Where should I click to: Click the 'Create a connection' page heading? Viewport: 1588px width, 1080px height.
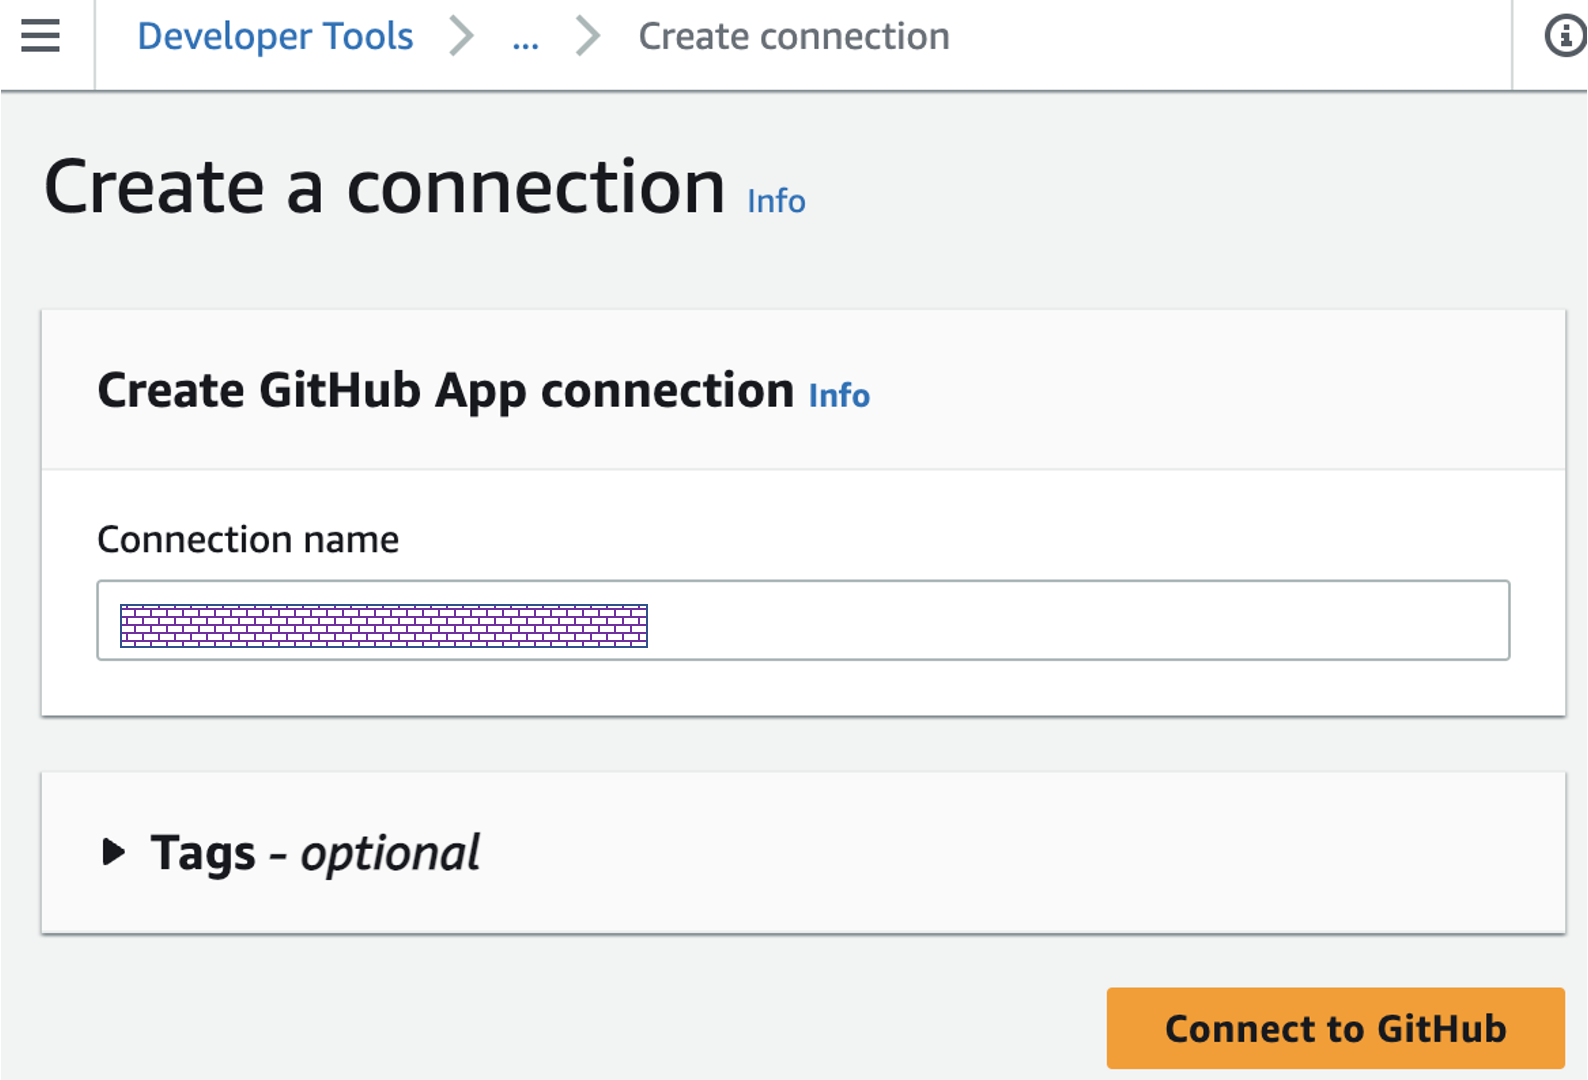click(385, 187)
